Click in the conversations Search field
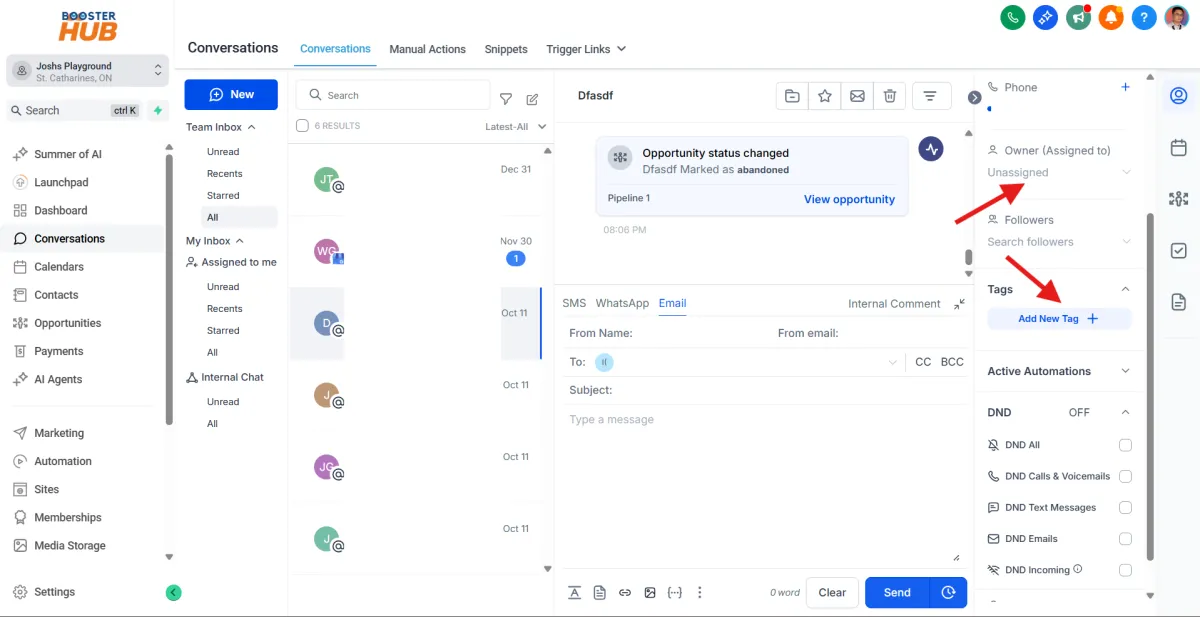Image resolution: width=1200 pixels, height=617 pixels. click(x=393, y=95)
